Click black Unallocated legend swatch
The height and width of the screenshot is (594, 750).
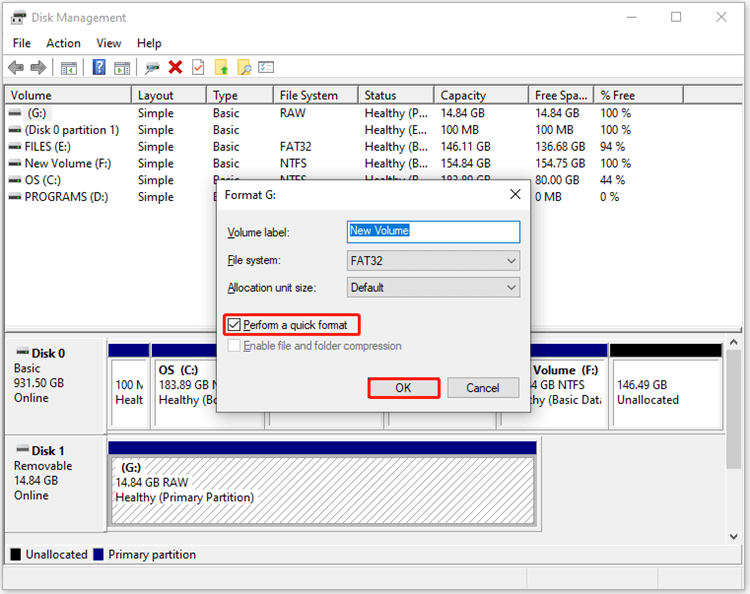coord(15,554)
